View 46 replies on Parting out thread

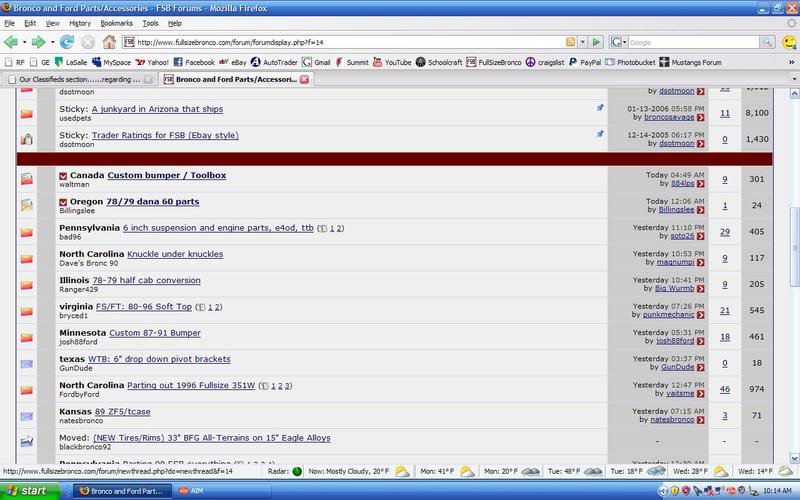pos(724,389)
